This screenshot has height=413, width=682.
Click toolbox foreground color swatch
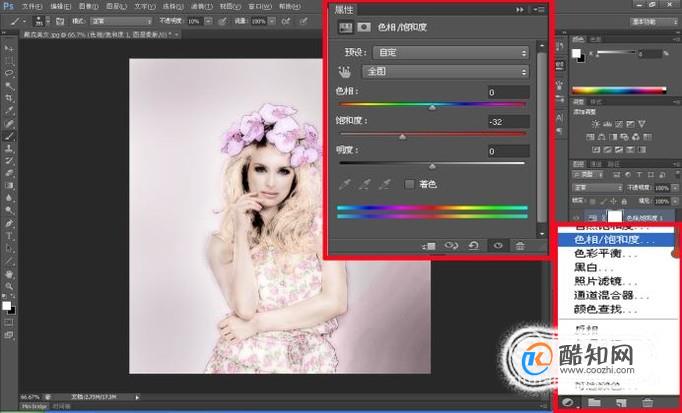pyautogui.click(x=7, y=306)
